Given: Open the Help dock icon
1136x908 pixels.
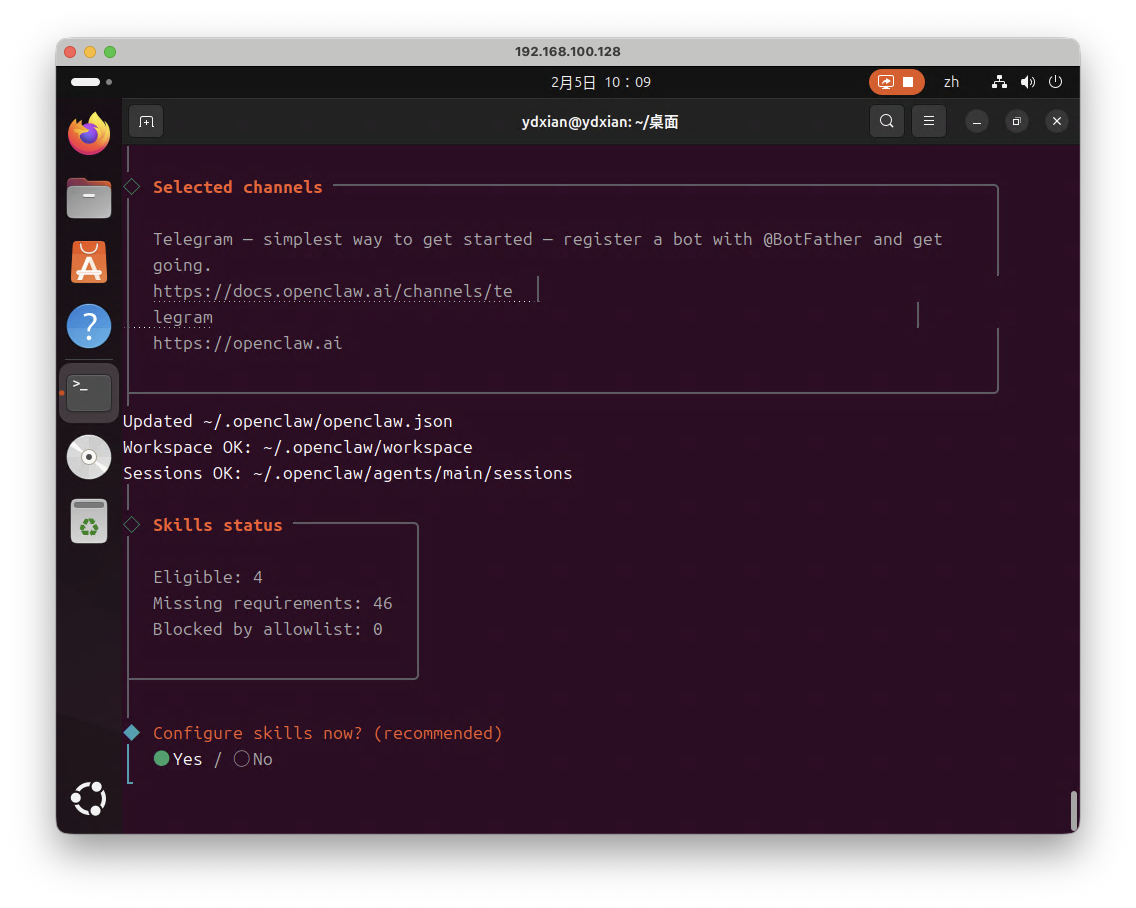Looking at the screenshot, I should pos(88,326).
